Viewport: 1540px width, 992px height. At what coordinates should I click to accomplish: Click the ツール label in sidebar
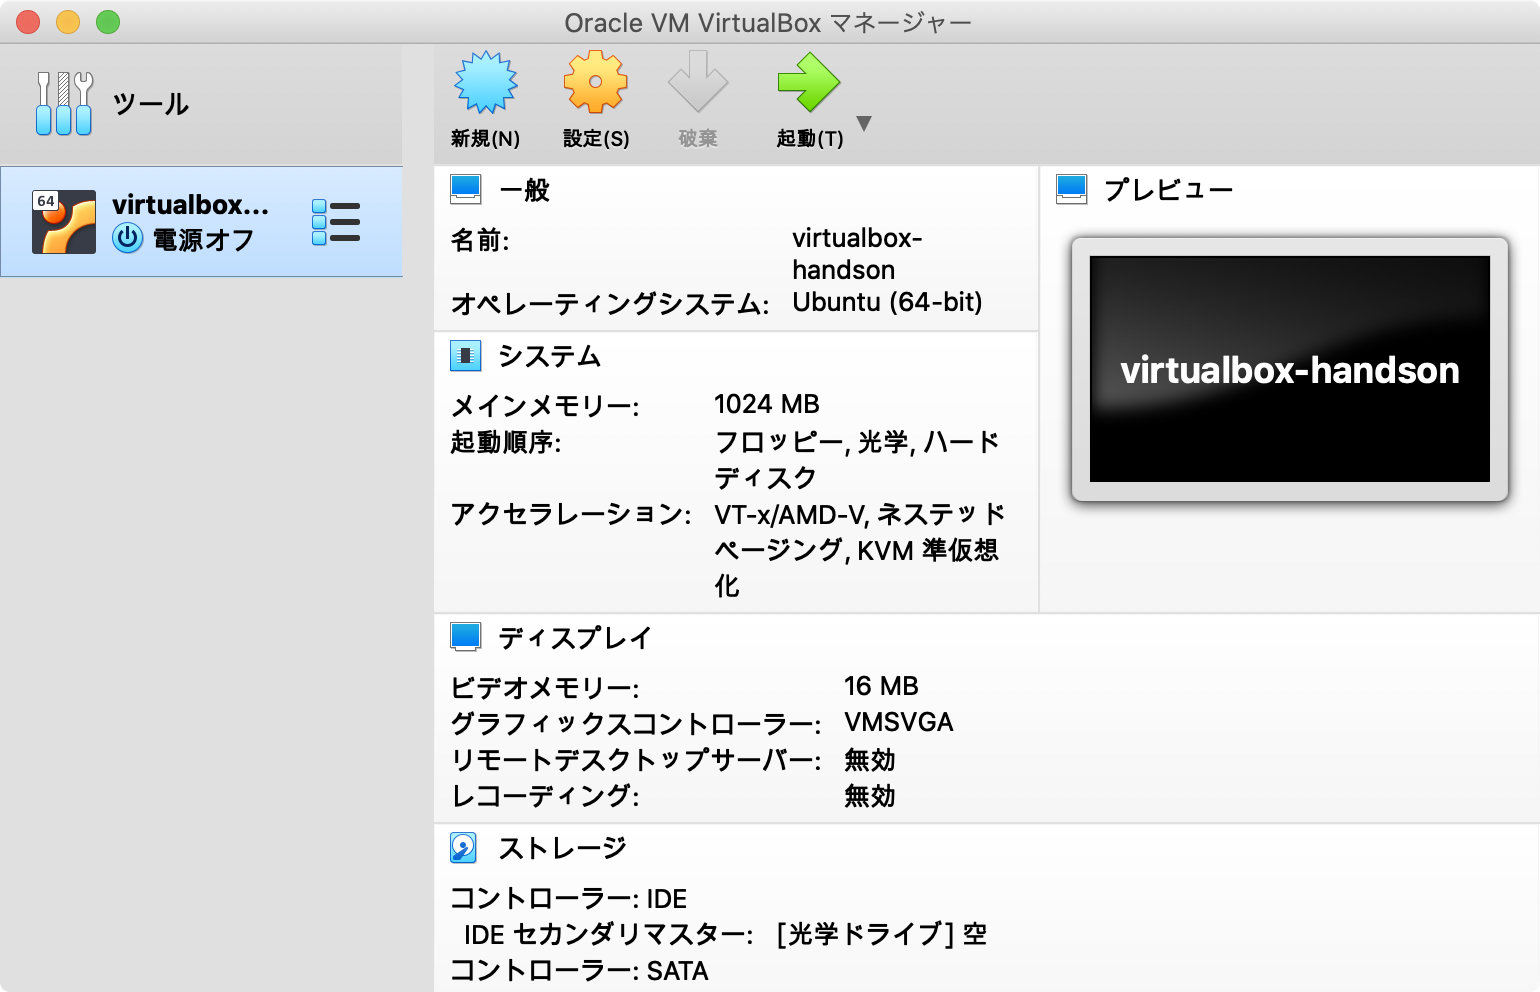pyautogui.click(x=151, y=104)
